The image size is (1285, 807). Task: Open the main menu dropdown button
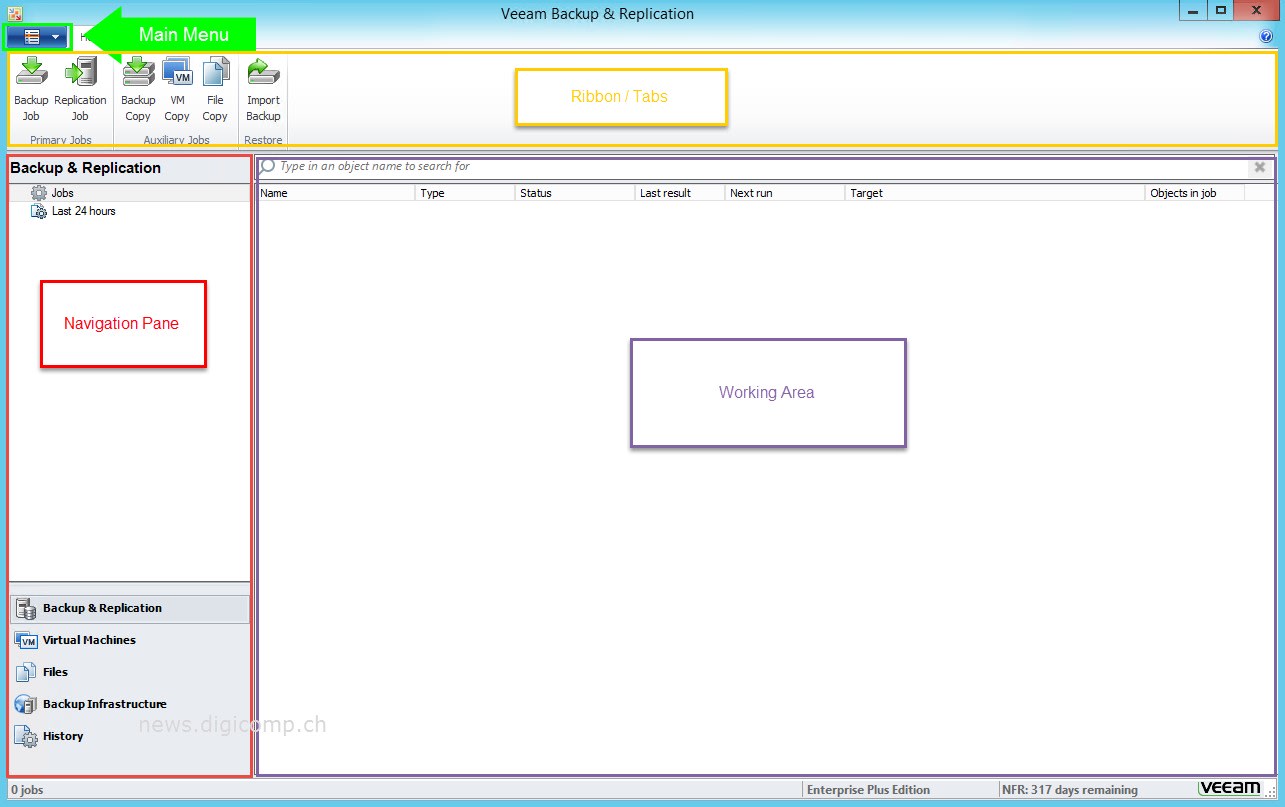(38, 37)
